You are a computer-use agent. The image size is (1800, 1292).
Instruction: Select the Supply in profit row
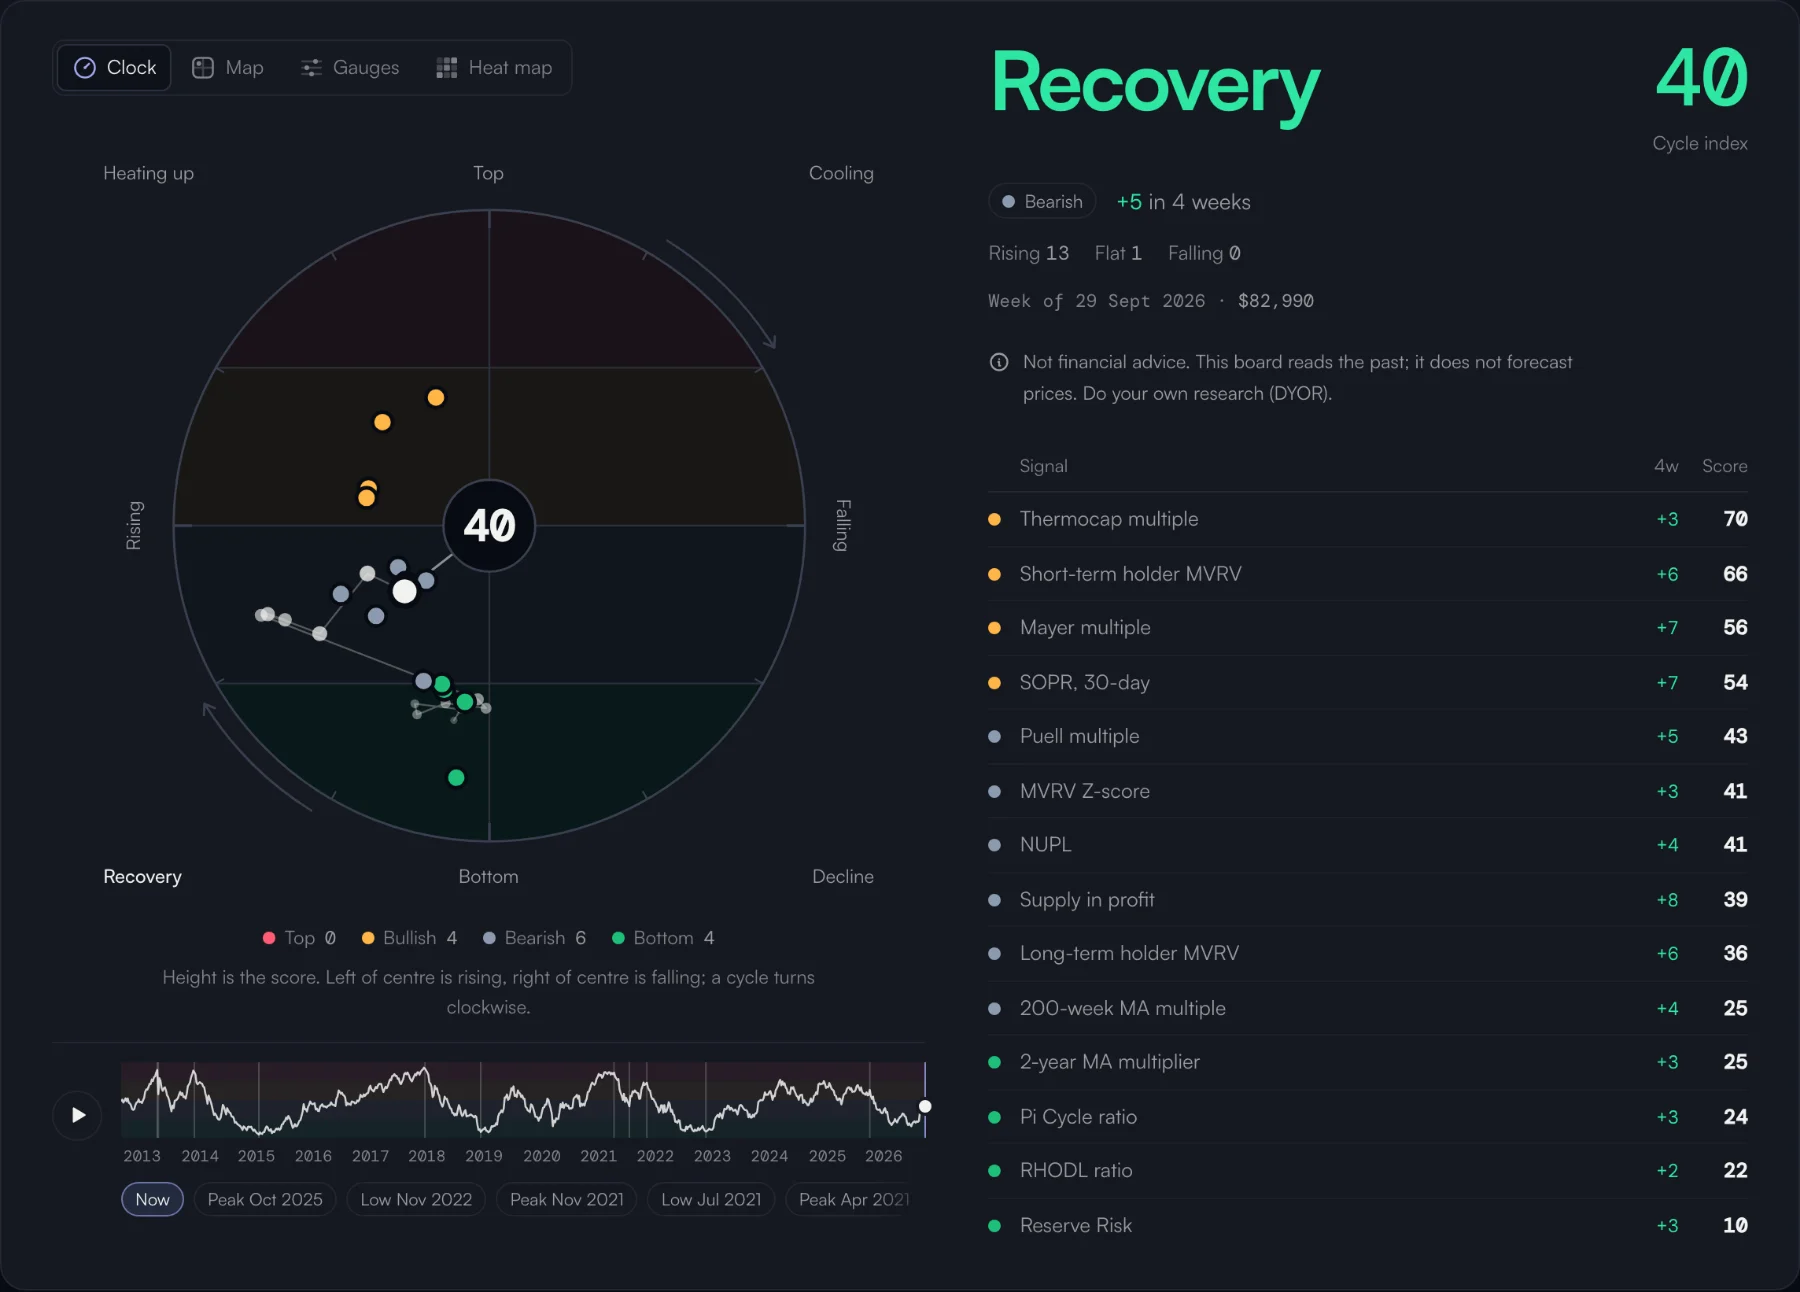[1367, 900]
